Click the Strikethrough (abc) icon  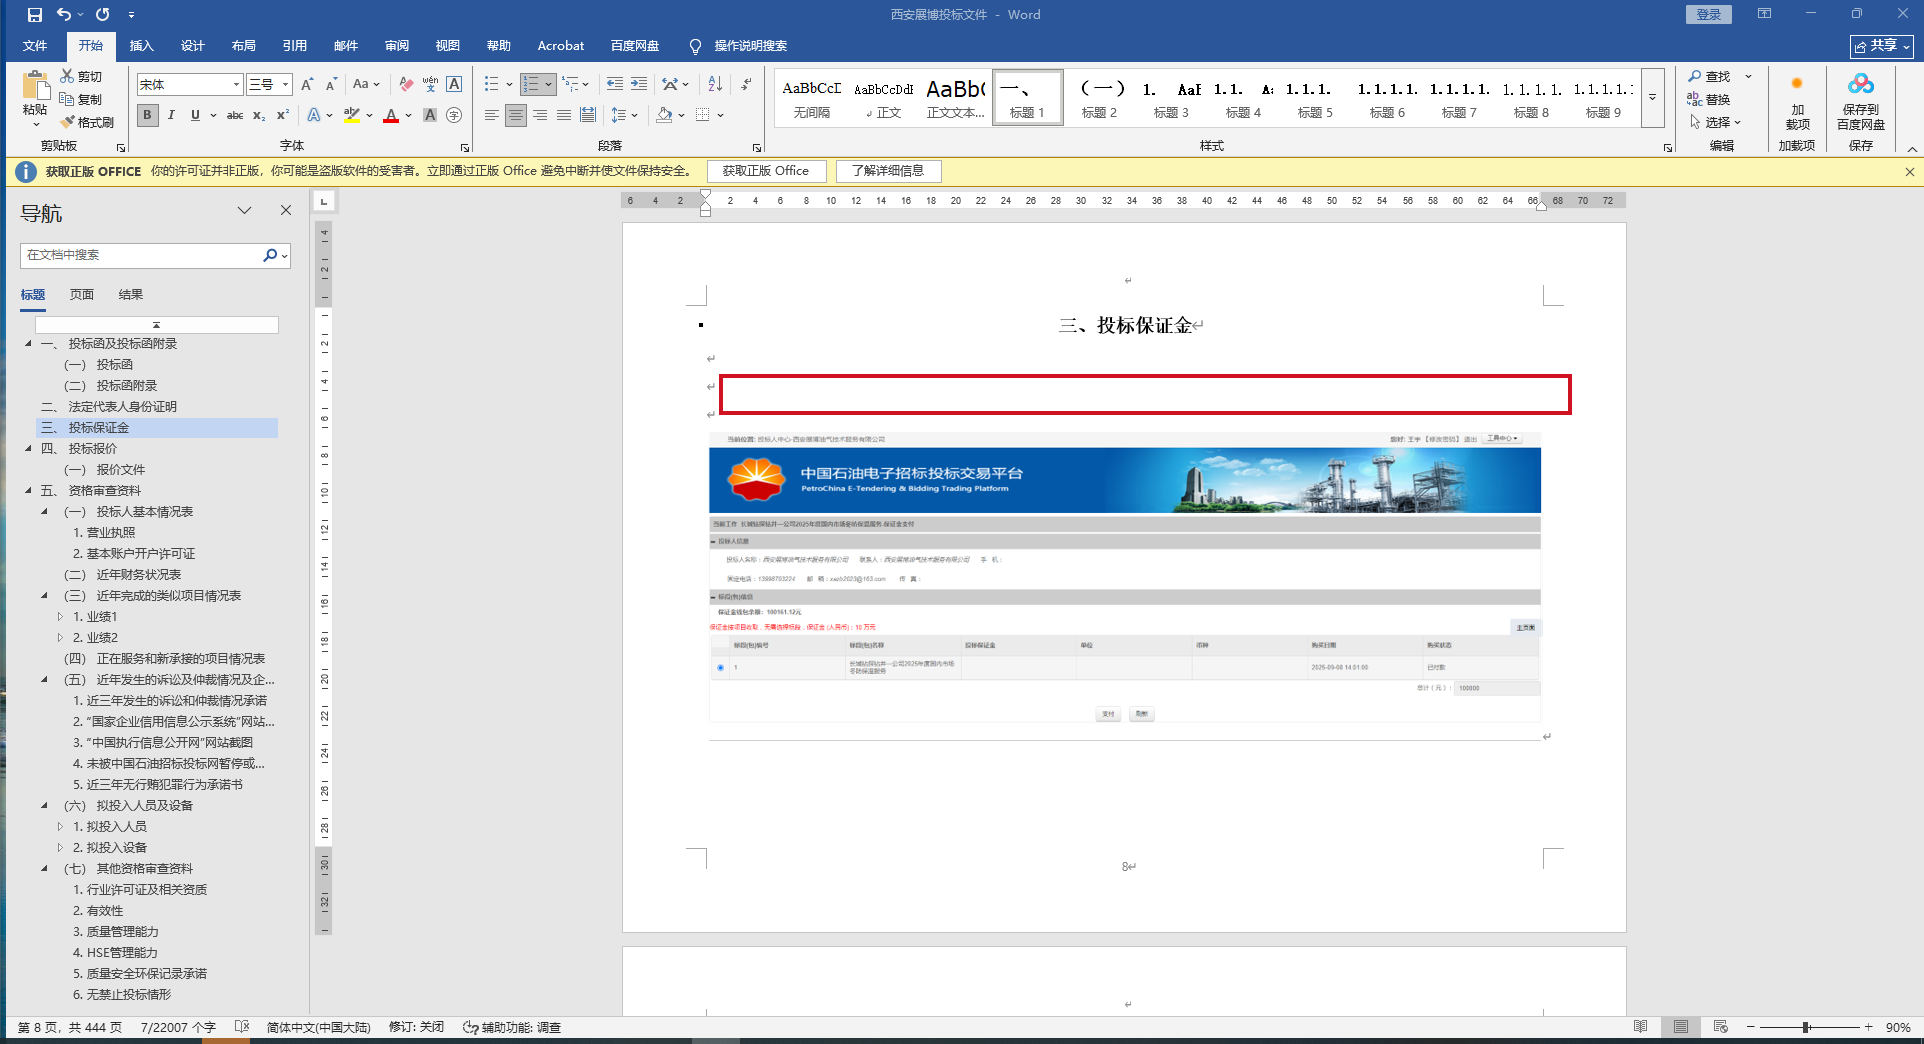click(235, 116)
